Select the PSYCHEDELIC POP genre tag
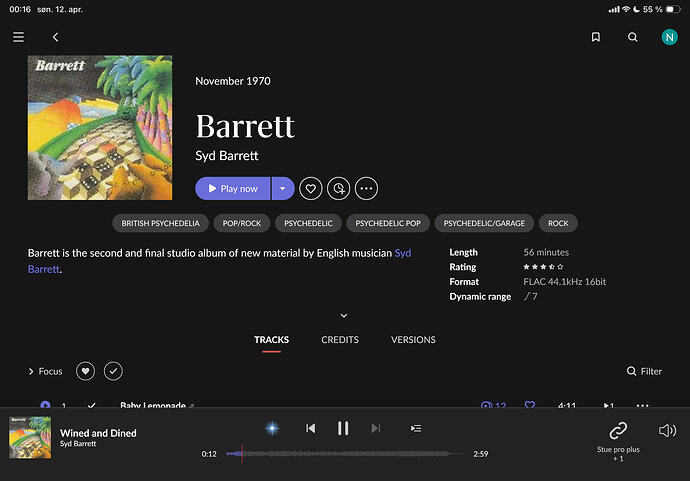690x481 pixels. [388, 223]
